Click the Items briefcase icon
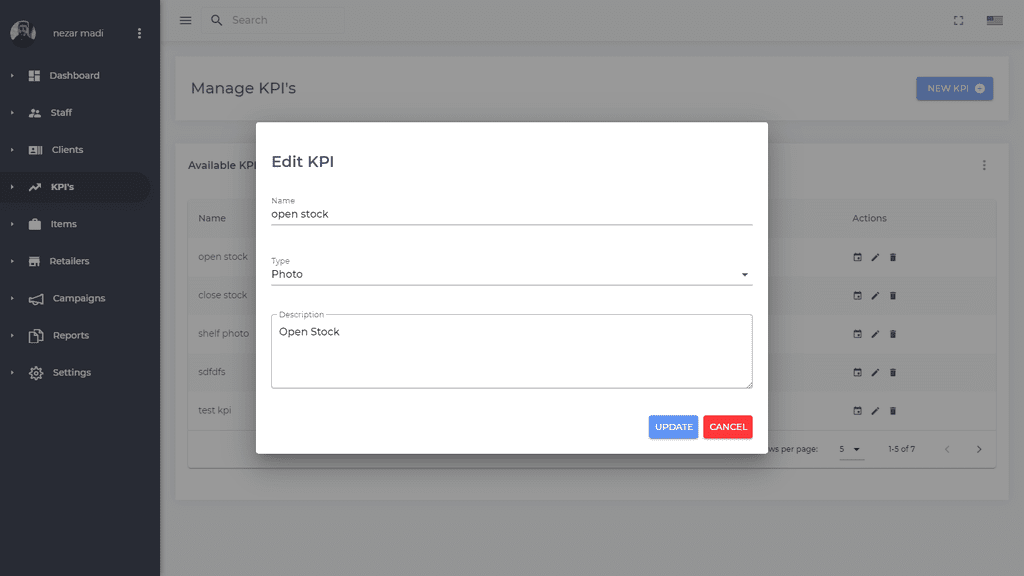 tap(35, 224)
